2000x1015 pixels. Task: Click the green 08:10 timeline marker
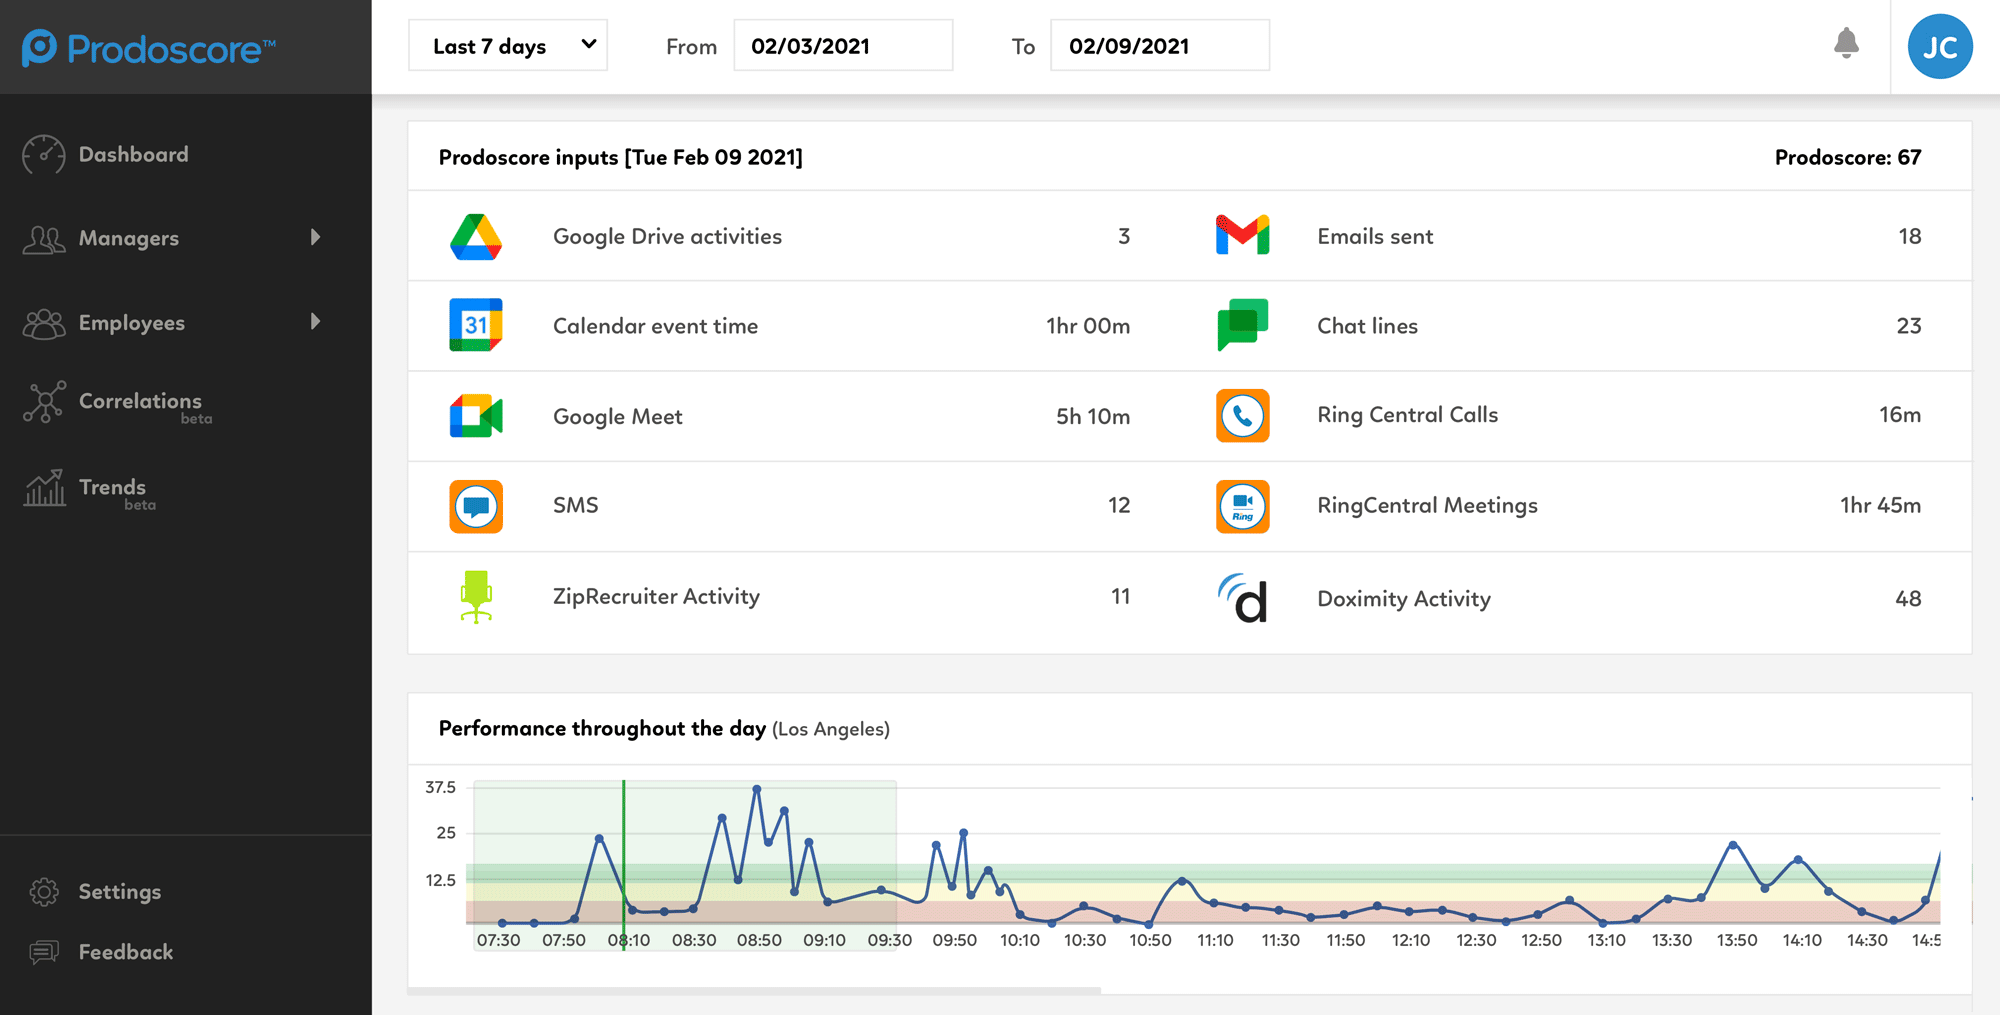(624, 865)
